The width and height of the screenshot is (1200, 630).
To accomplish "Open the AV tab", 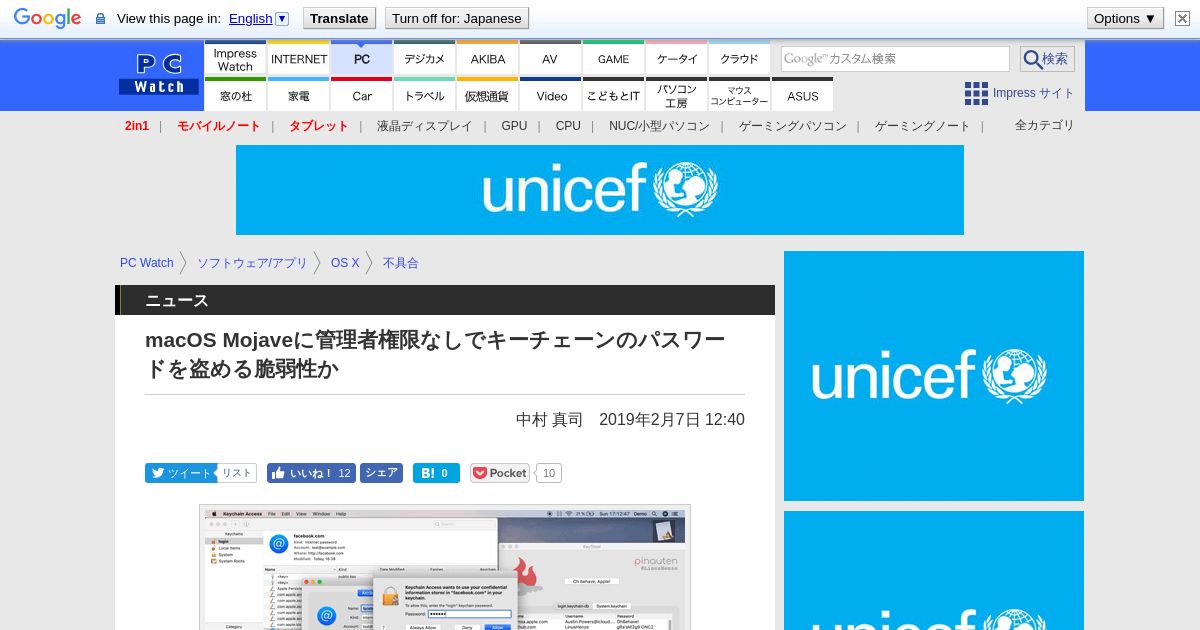I will [550, 59].
